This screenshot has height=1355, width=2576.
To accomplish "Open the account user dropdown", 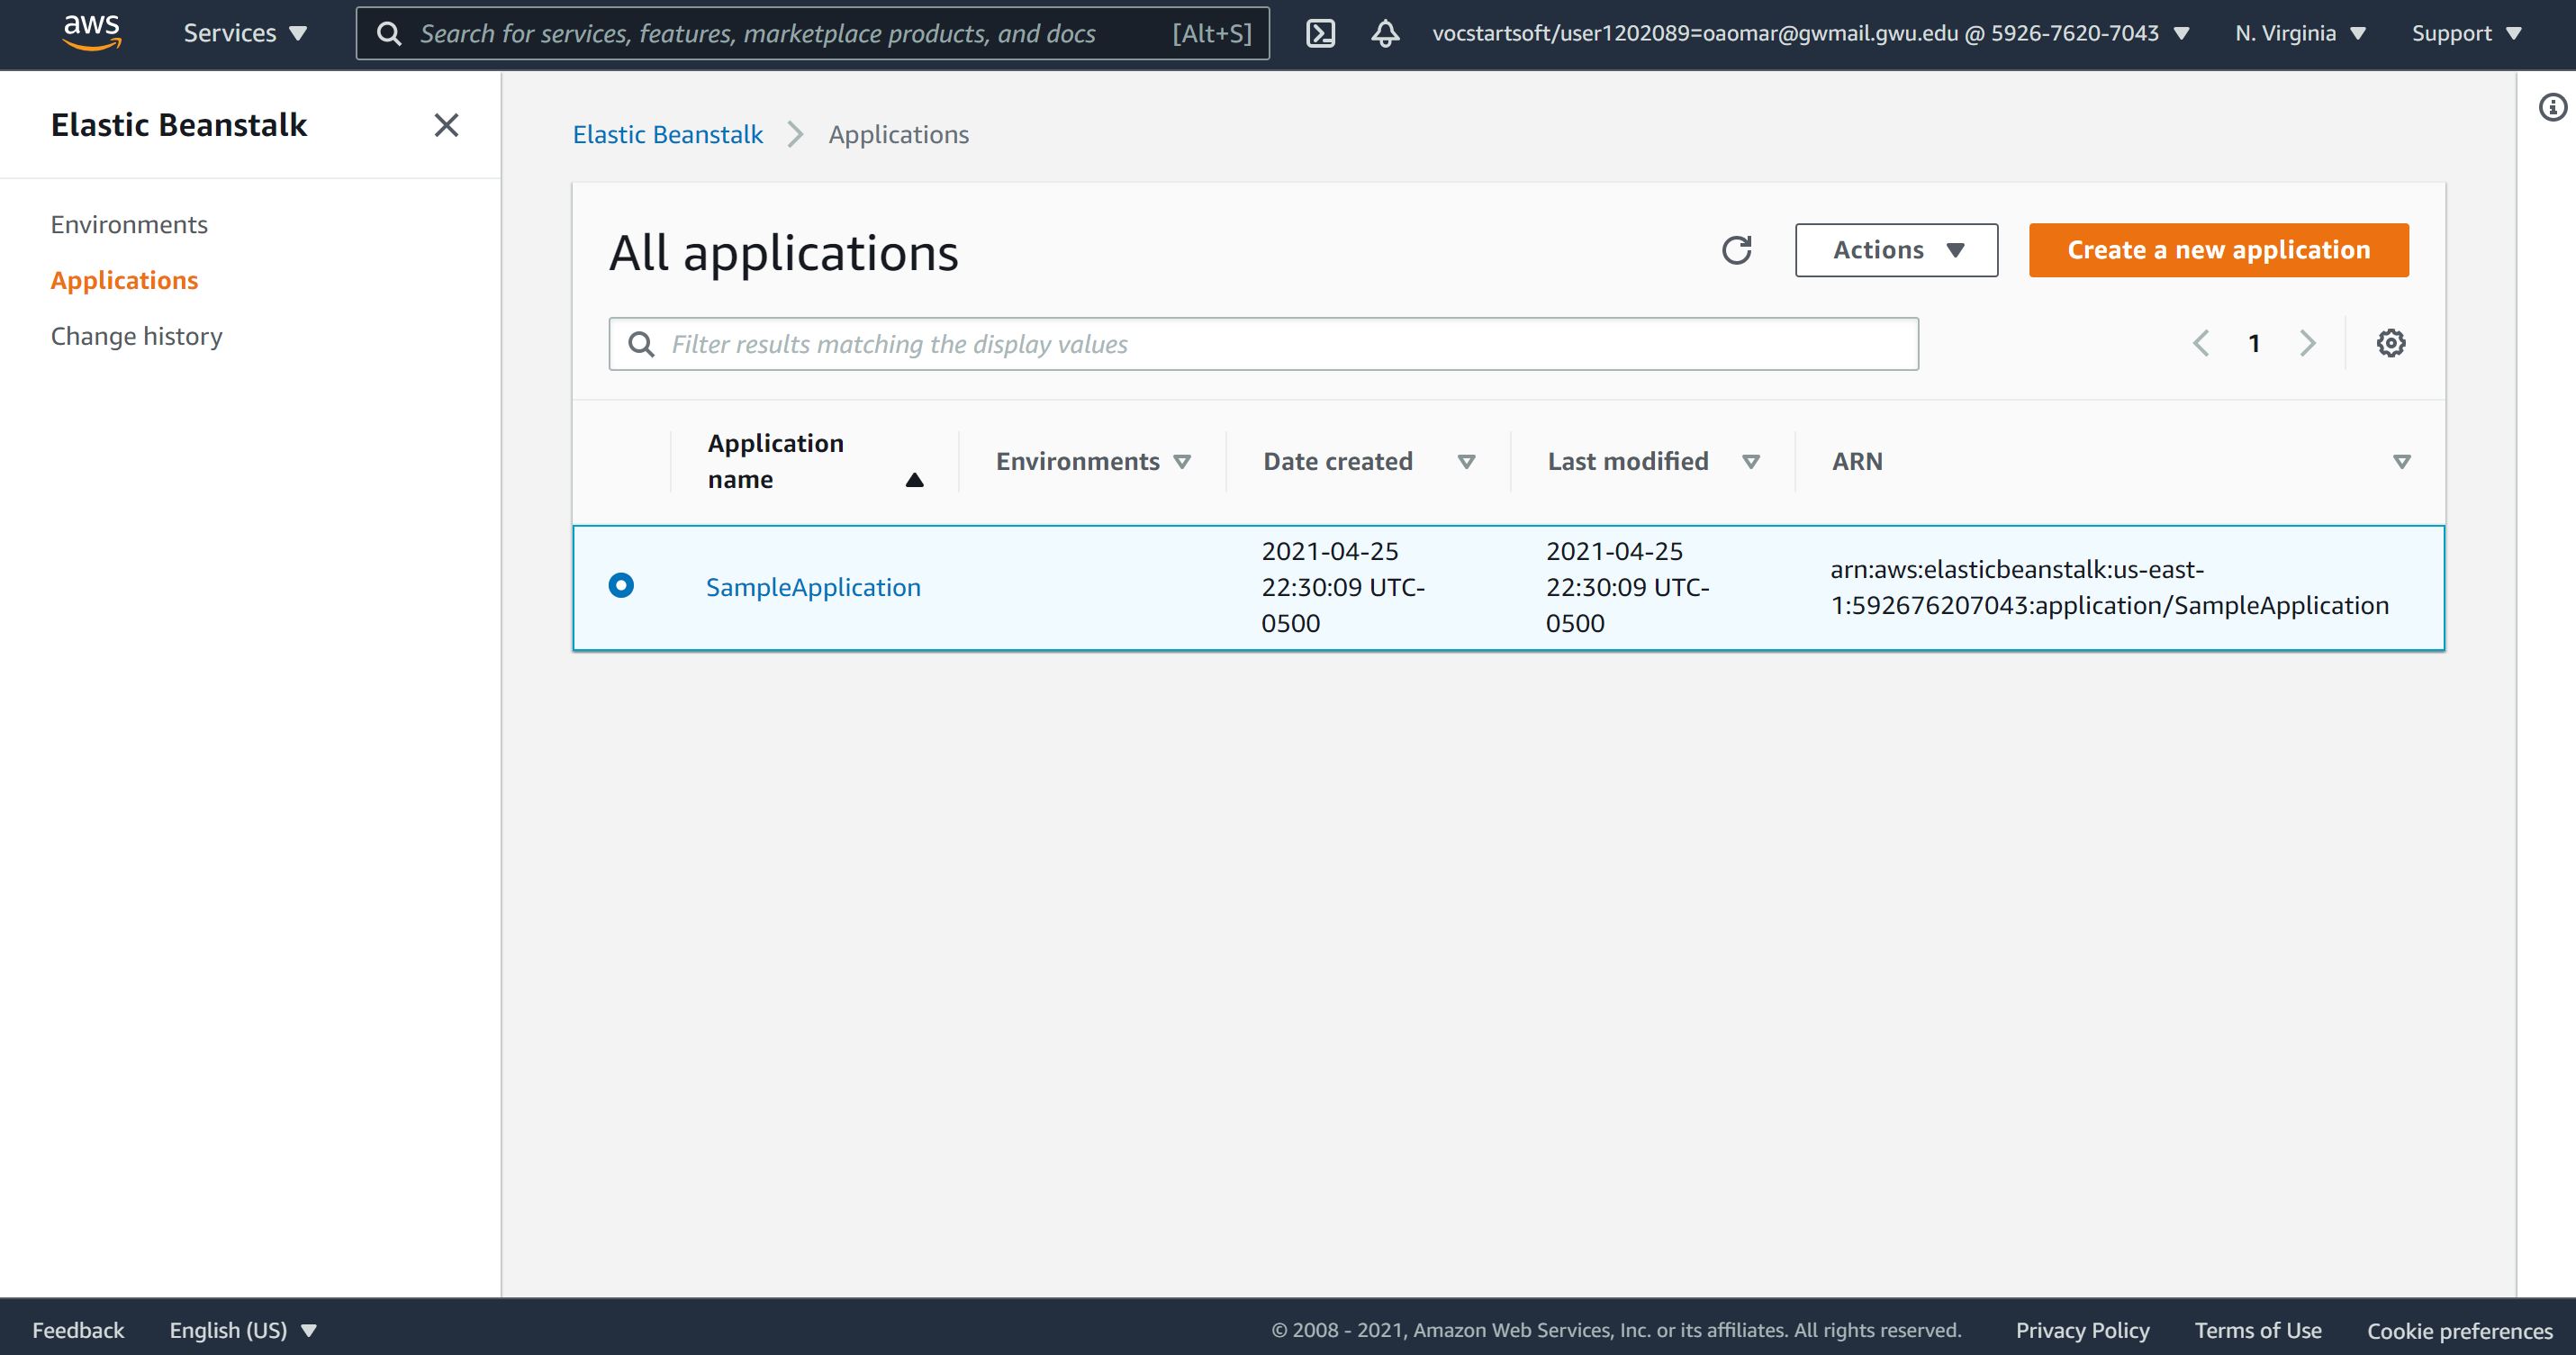I will (x=1811, y=33).
